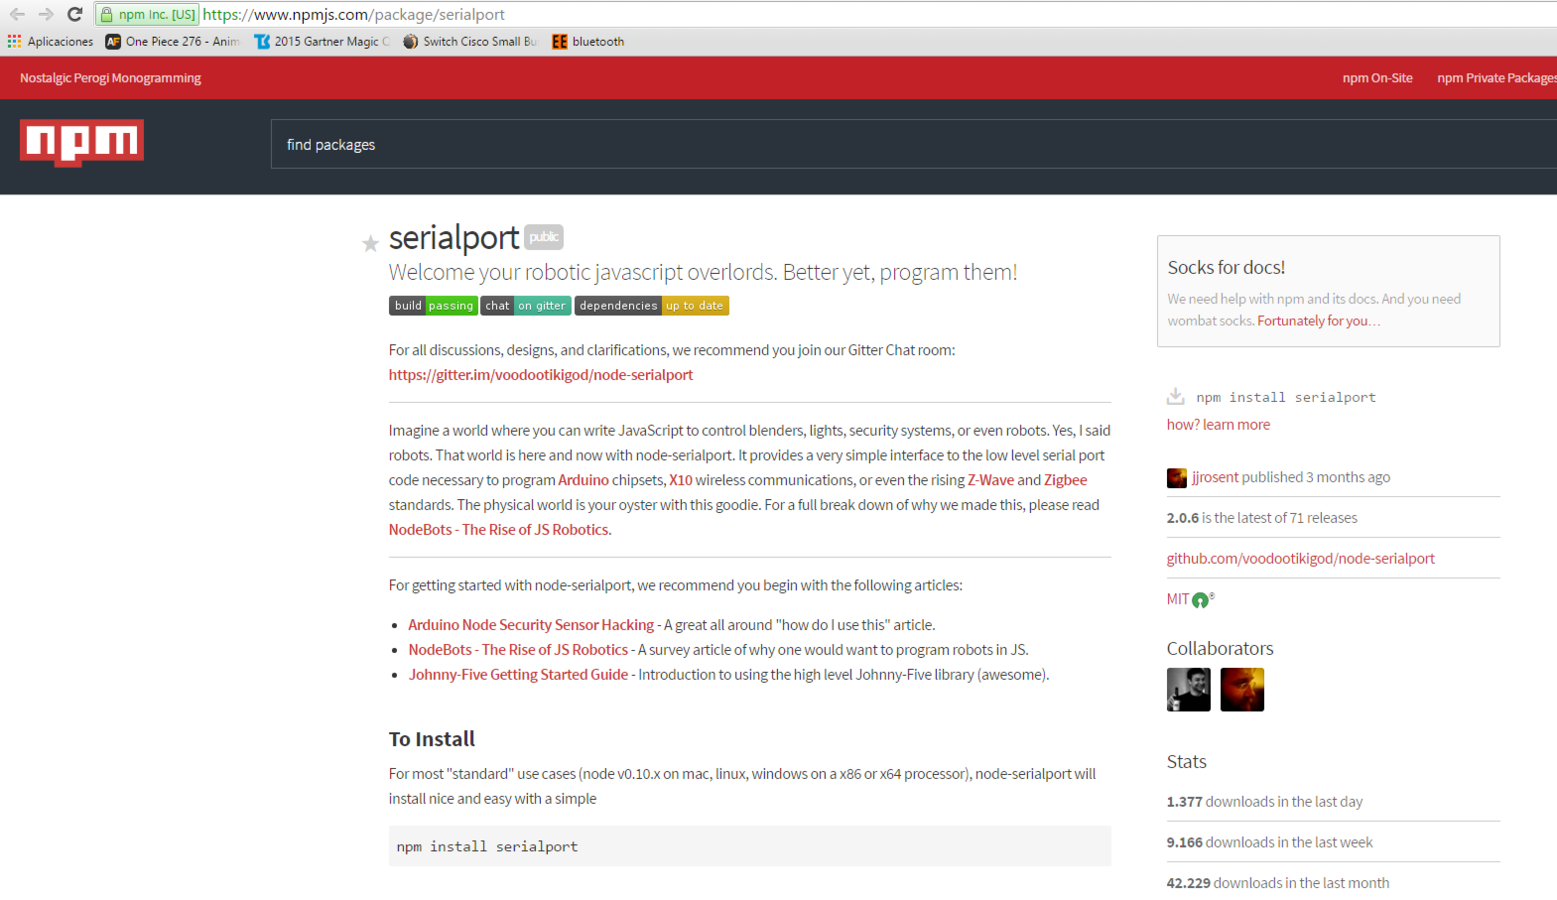Click the Socks for docs! heading
Viewport: 1557px width, 900px height.
[1226, 268]
